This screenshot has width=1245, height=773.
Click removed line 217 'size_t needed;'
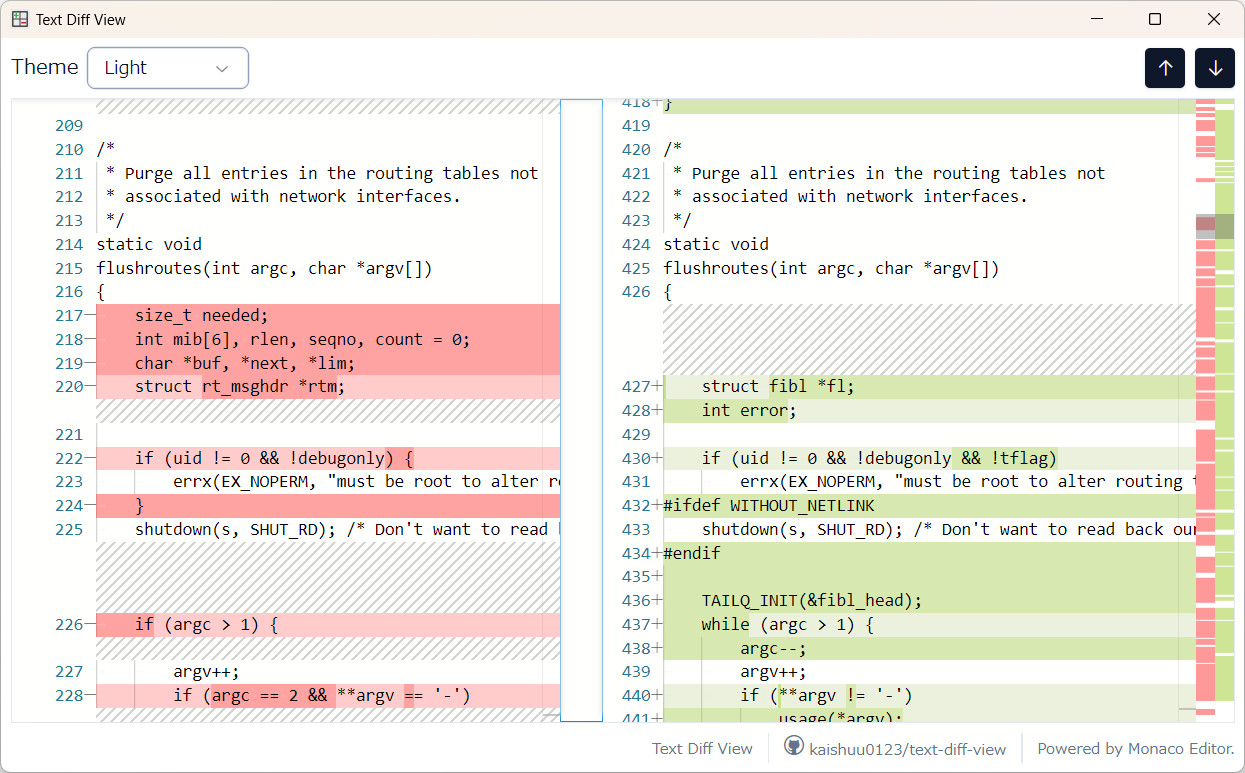[201, 316]
